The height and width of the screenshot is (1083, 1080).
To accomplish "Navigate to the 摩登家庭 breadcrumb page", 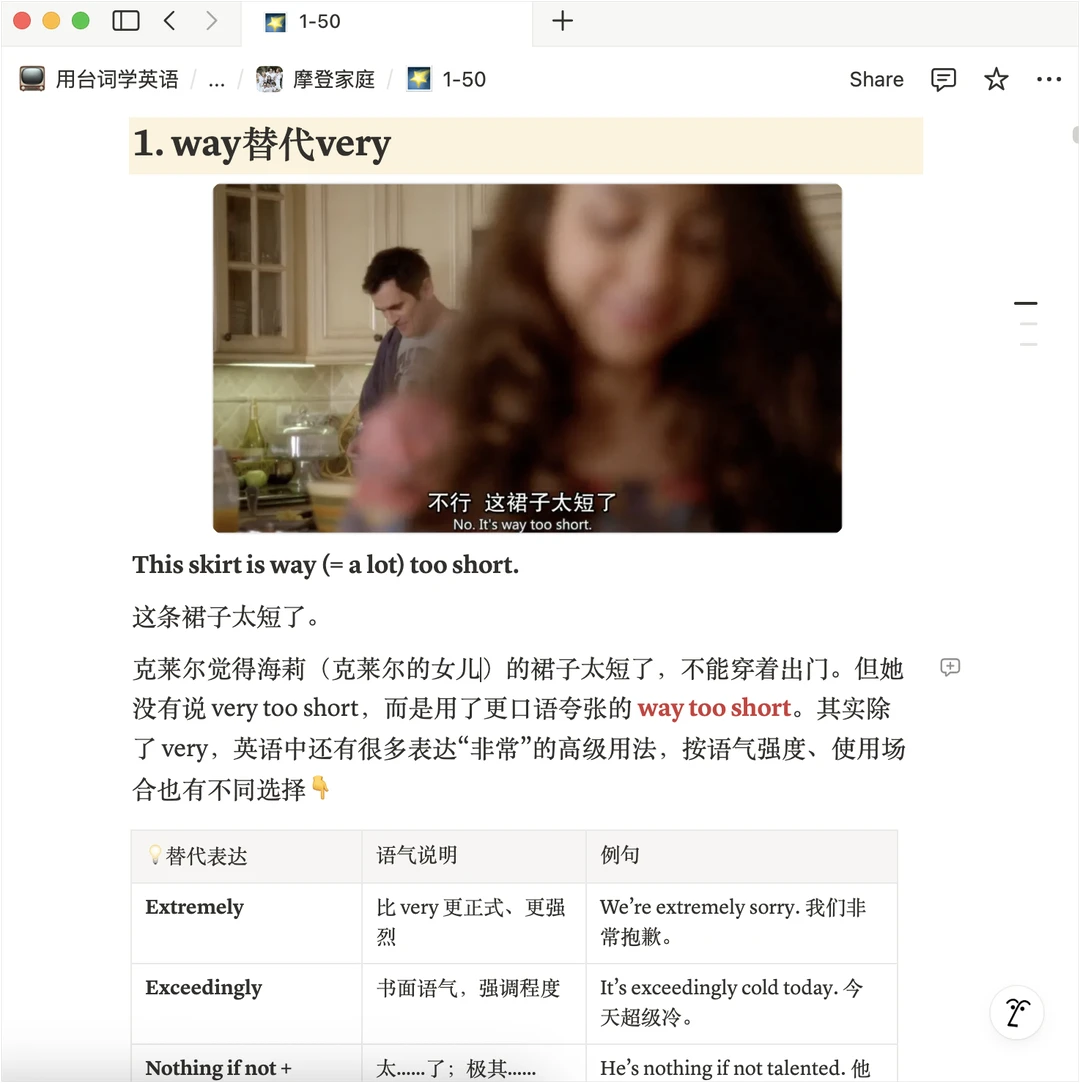I will click(316, 79).
